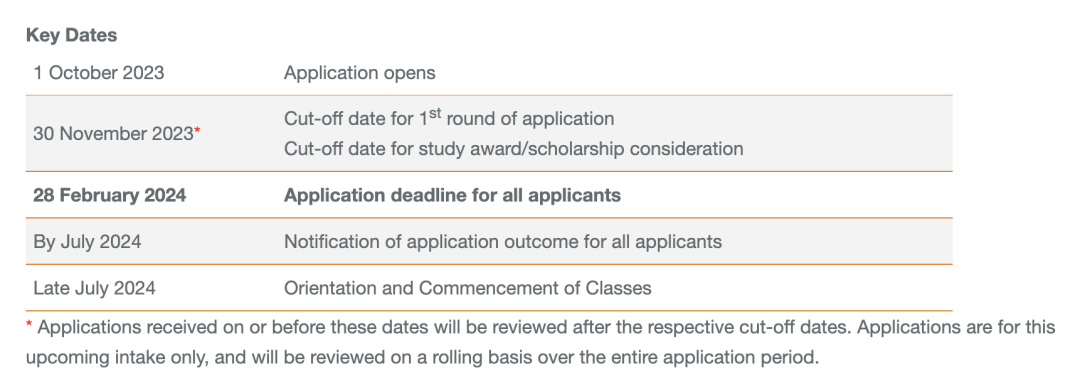Click Application deadline for all applicants
This screenshot has height=383, width=1080.
point(452,196)
